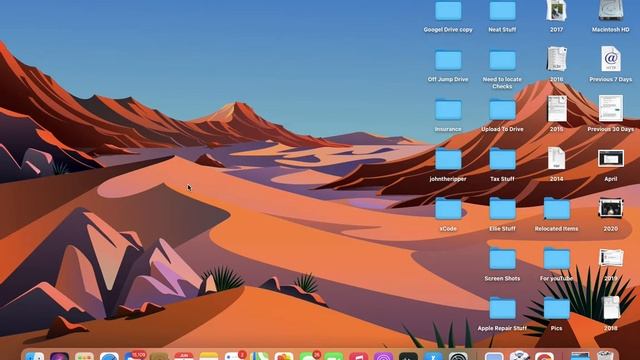This screenshot has width=640, height=360.
Task: Select the Off Jump Drive folder
Action: pos(448,60)
